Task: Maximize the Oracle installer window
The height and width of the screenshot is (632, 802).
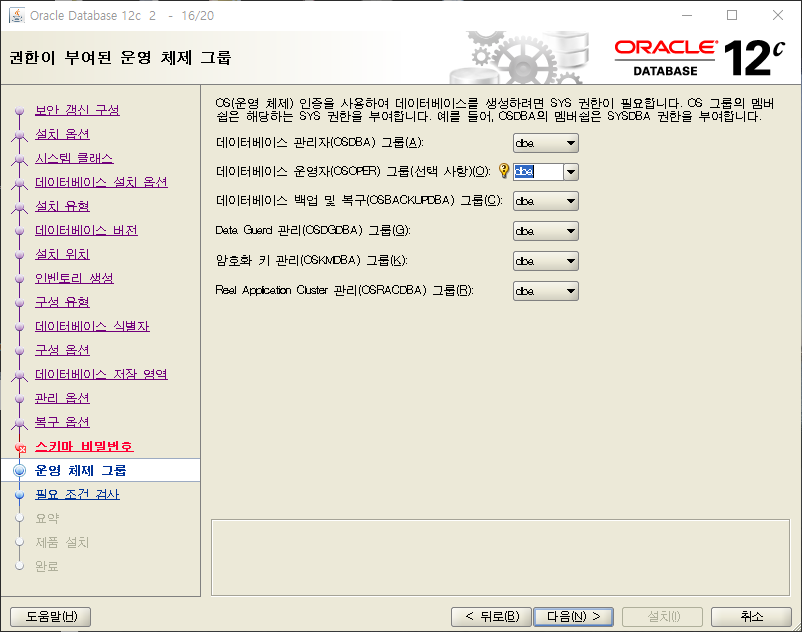Action: tap(732, 15)
